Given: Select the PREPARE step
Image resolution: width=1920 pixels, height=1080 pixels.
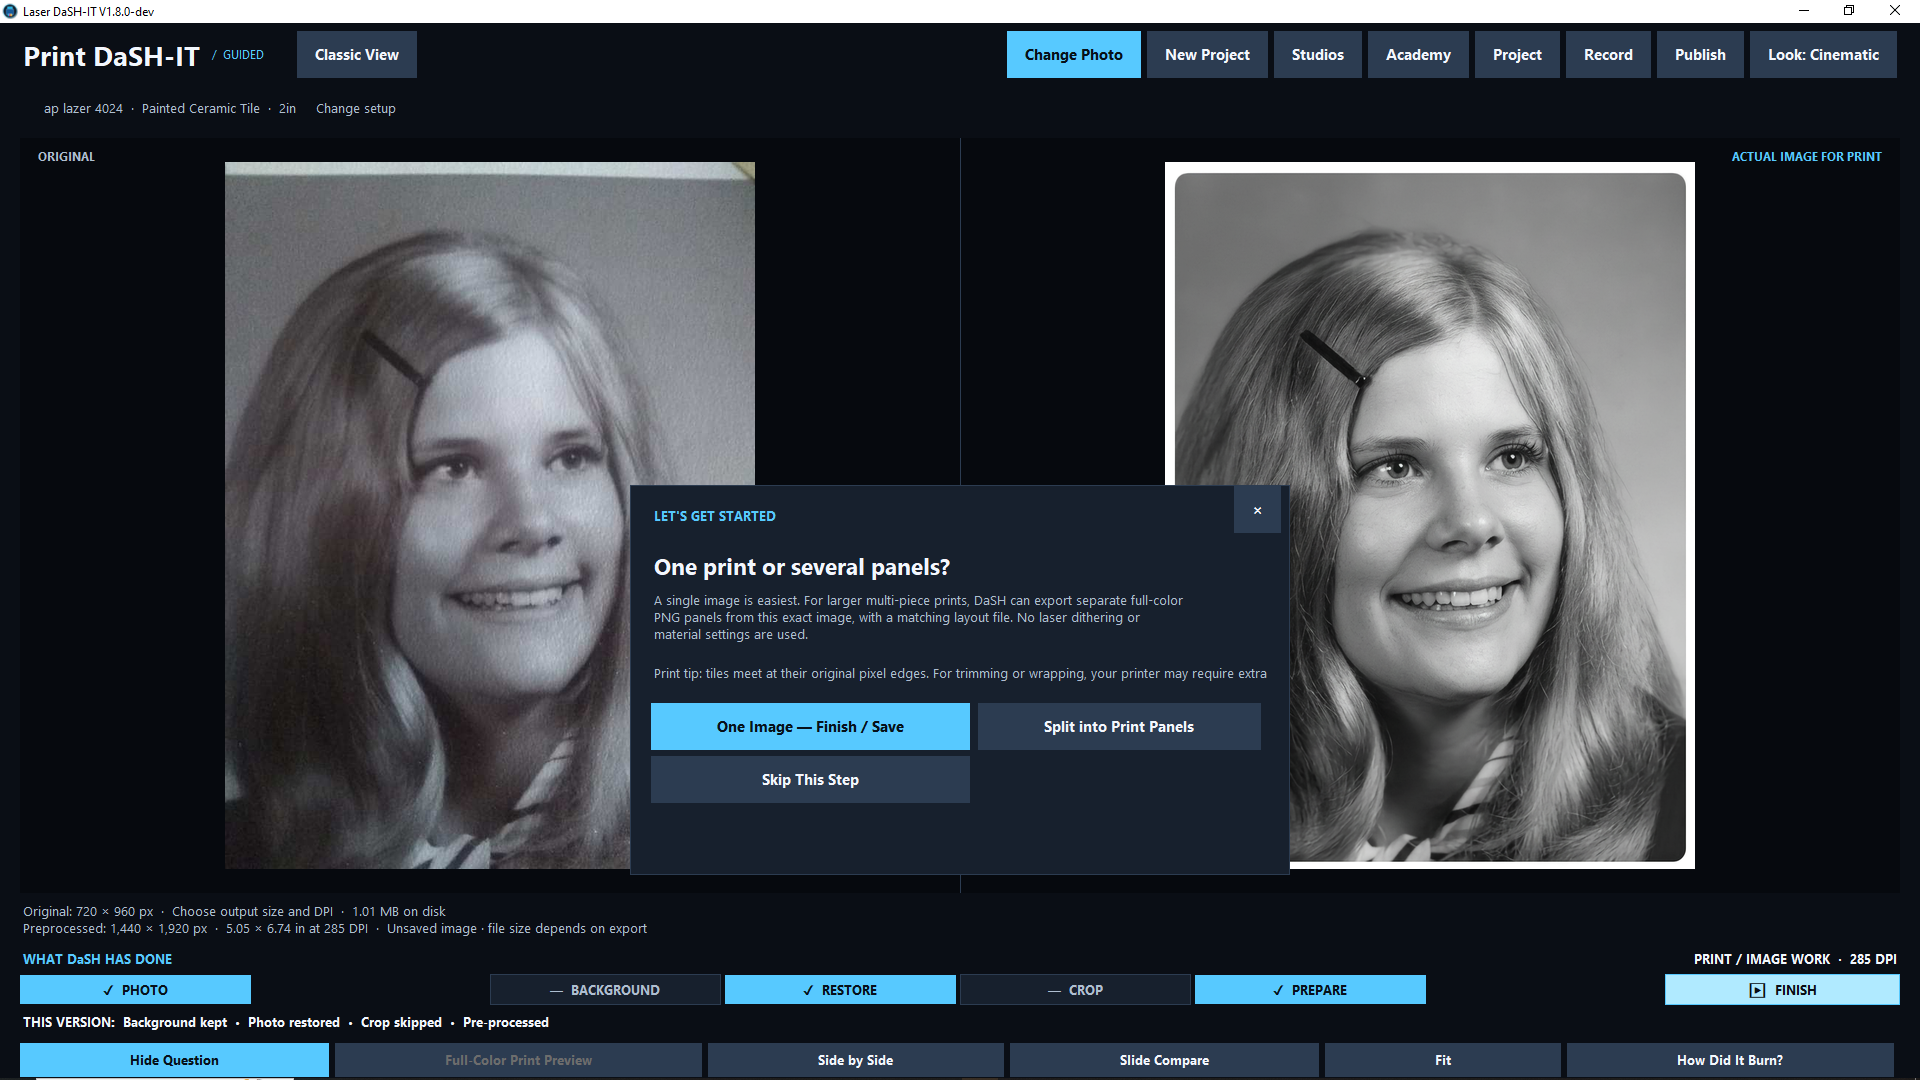Looking at the screenshot, I should (1310, 990).
